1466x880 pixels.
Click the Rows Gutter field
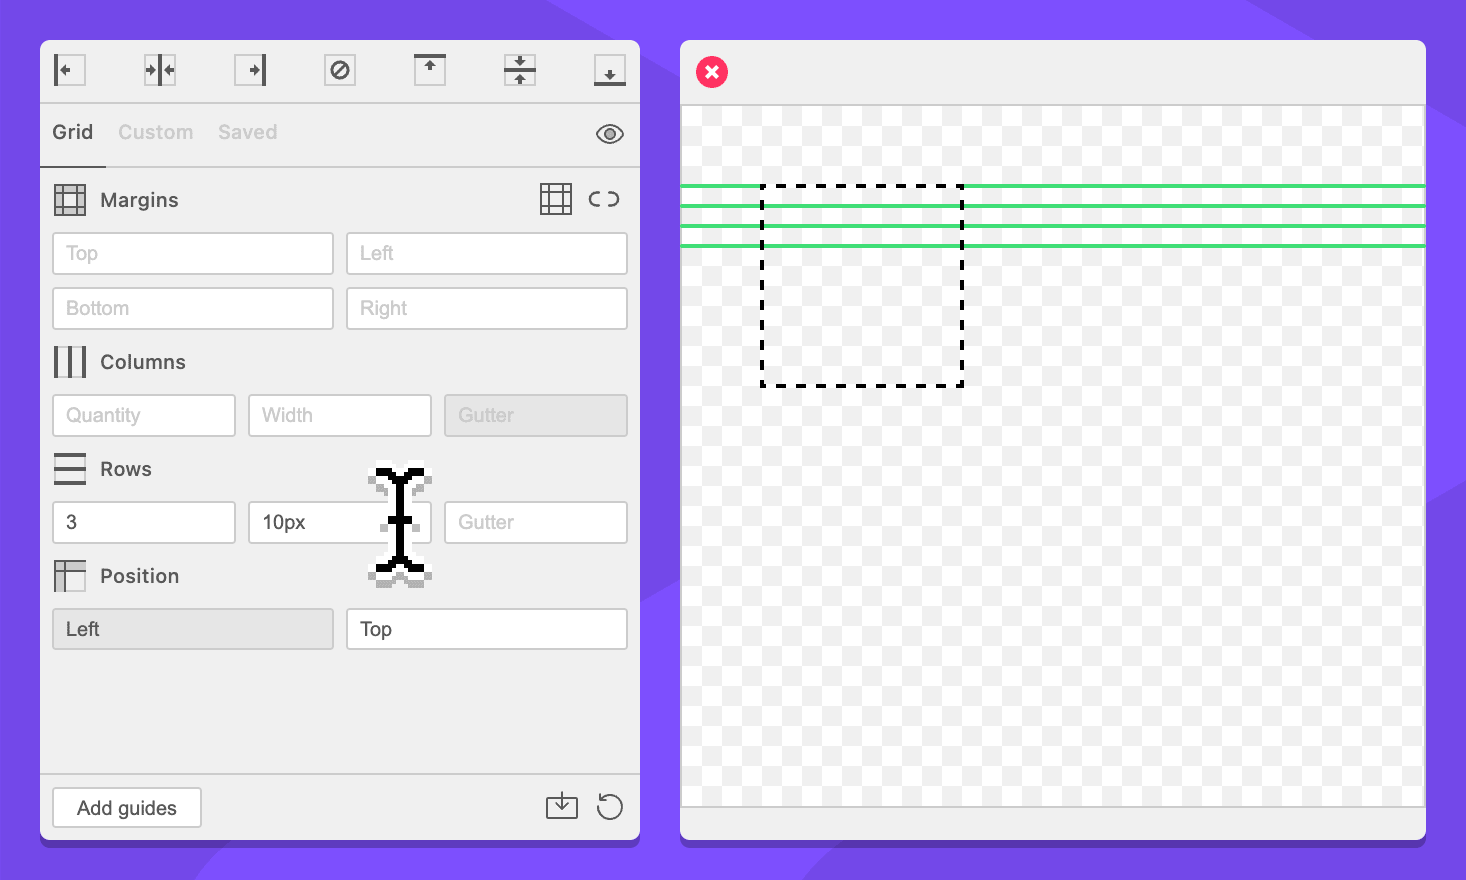pos(536,523)
